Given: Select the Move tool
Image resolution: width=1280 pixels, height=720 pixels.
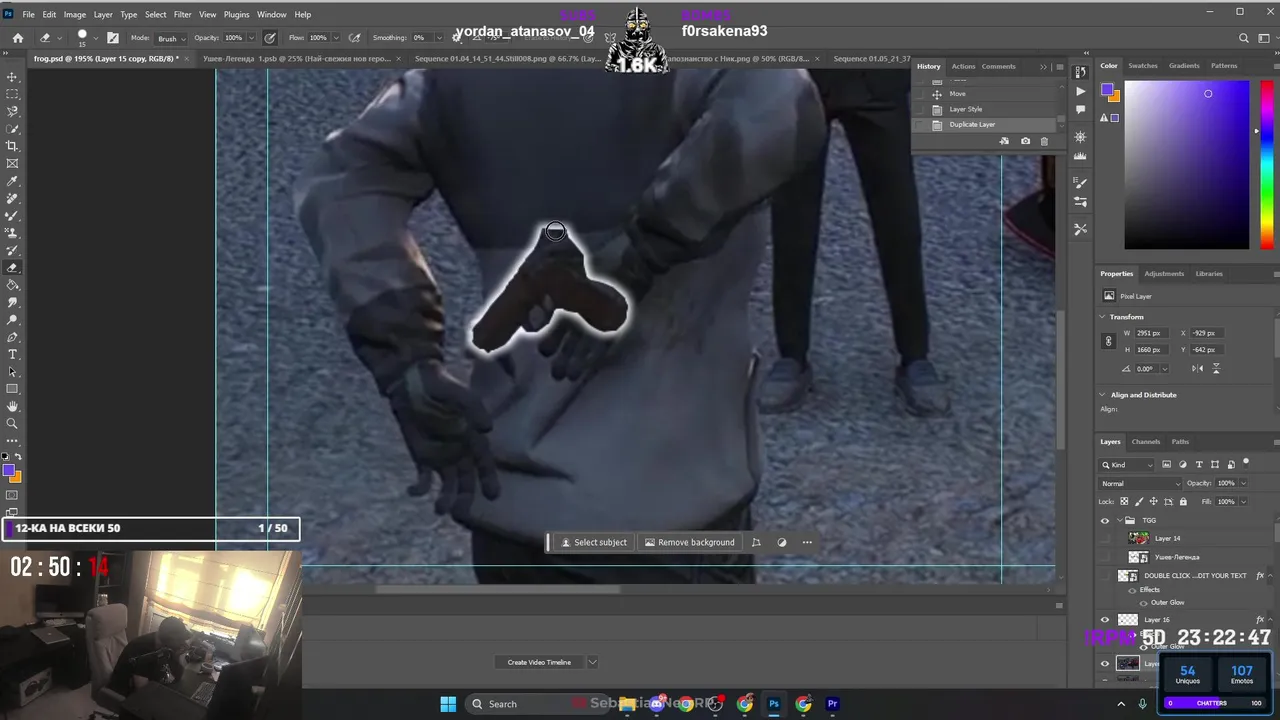Looking at the screenshot, I should pyautogui.click(x=12, y=77).
